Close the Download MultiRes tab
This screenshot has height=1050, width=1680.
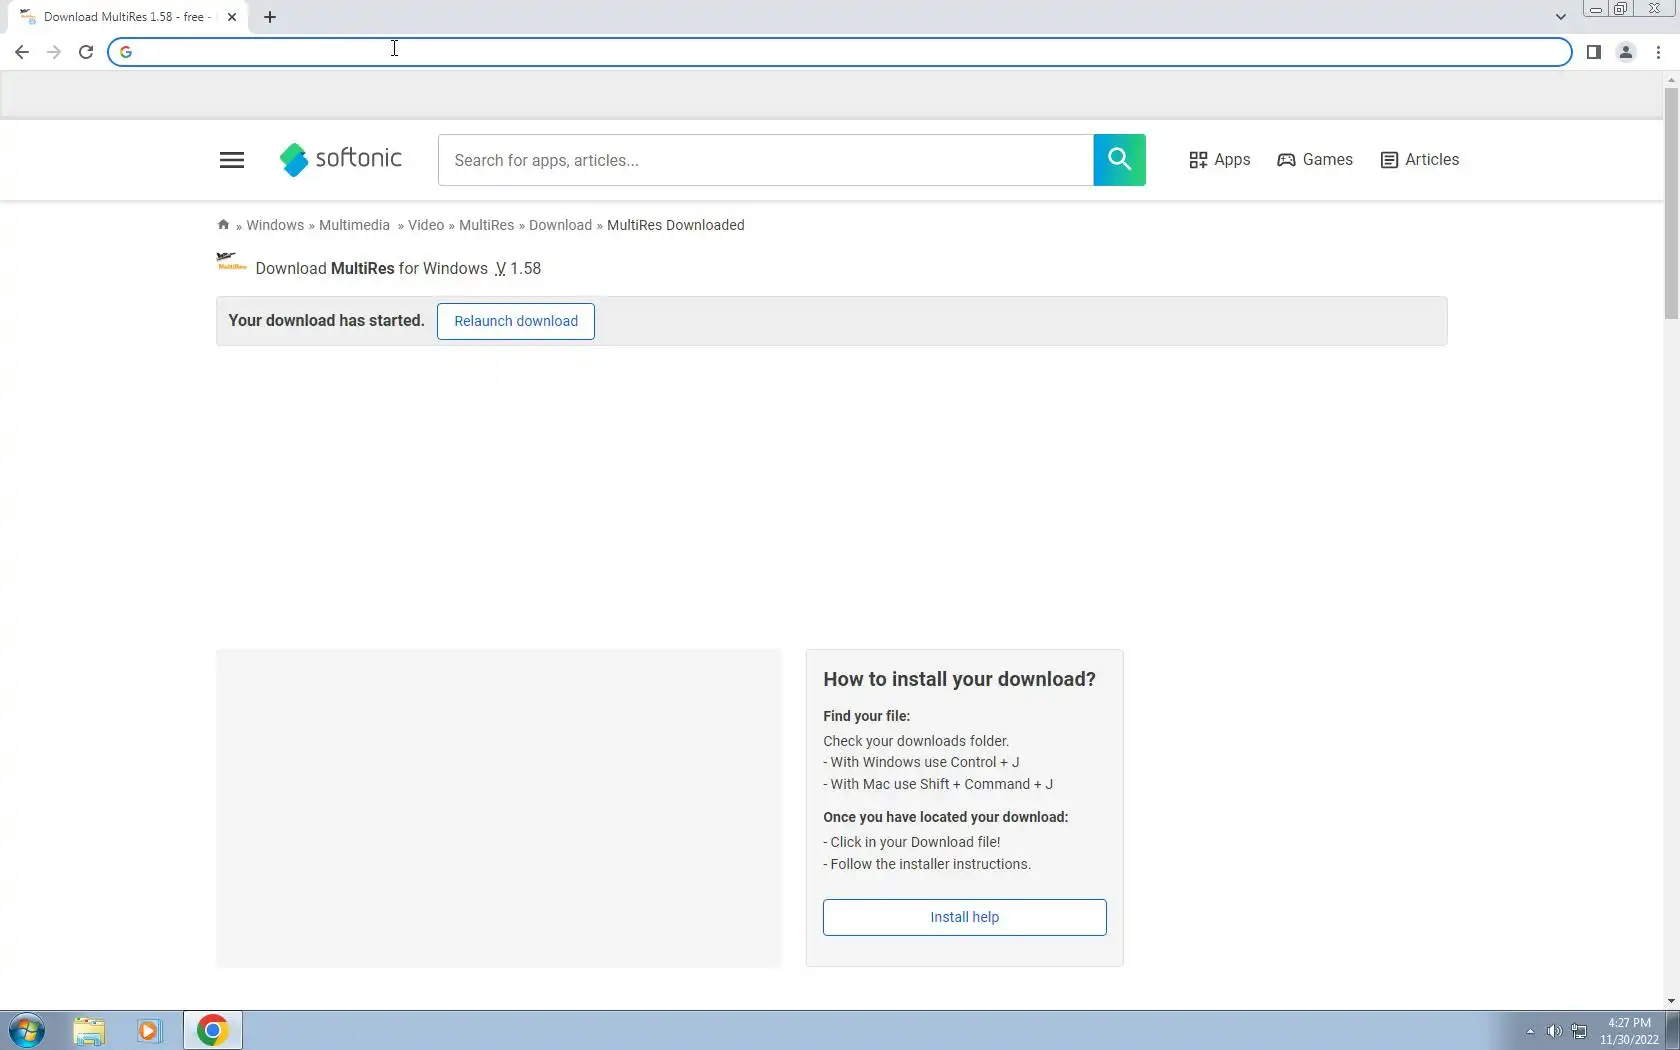tap(232, 17)
